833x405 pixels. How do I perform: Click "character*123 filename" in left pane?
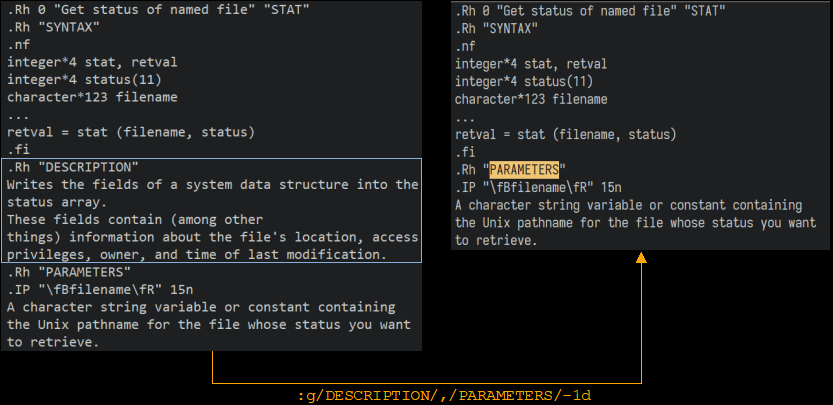coord(92,97)
